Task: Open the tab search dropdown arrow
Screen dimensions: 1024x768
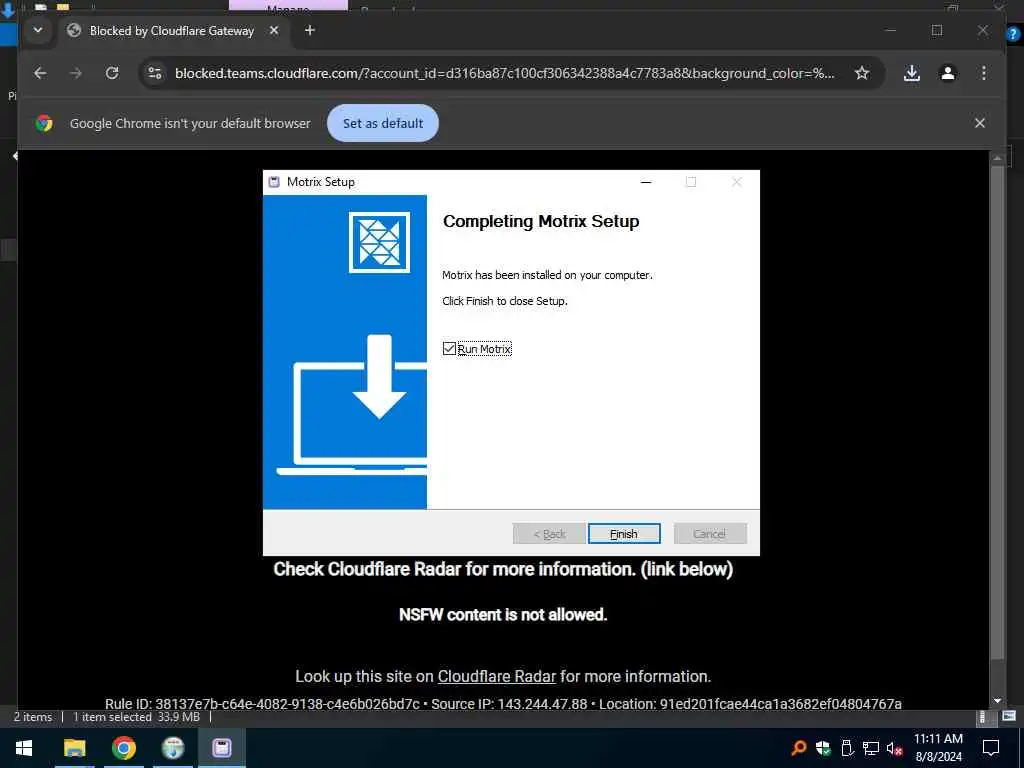Action: coord(38,30)
